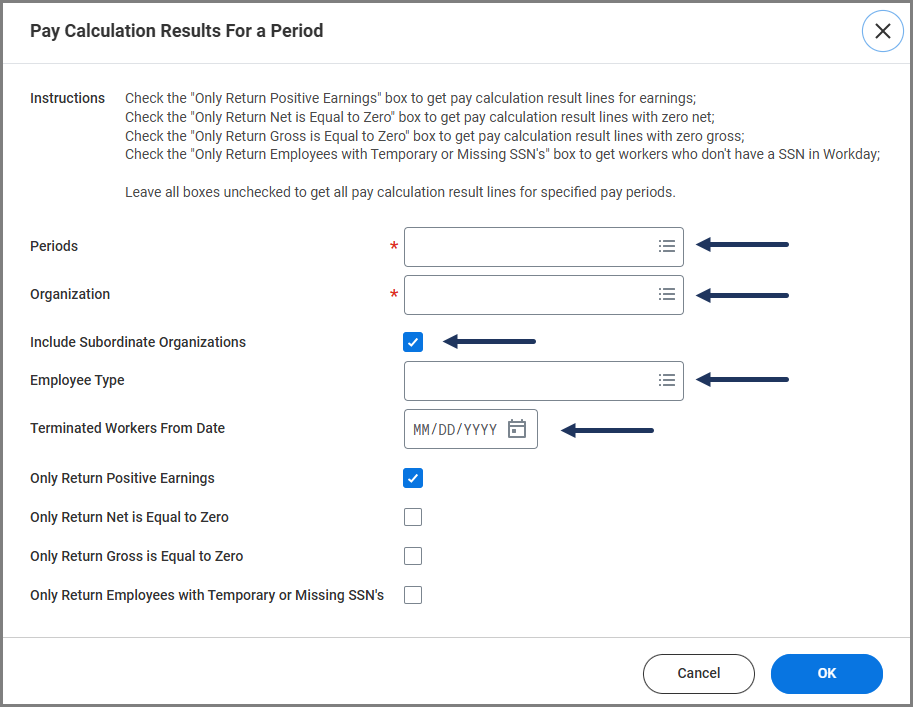Click the Instructions label text
Screen dimensions: 913x707
[x=67, y=98]
